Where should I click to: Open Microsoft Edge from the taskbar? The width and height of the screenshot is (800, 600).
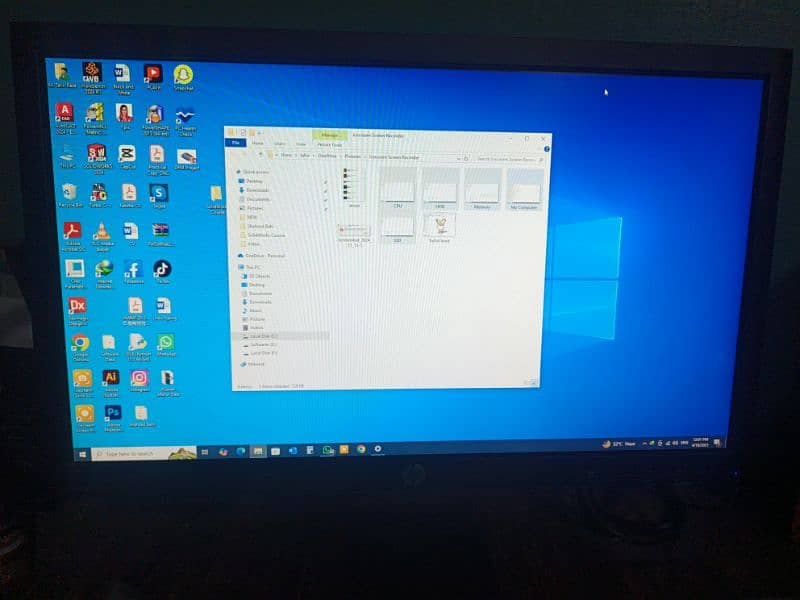coord(240,452)
